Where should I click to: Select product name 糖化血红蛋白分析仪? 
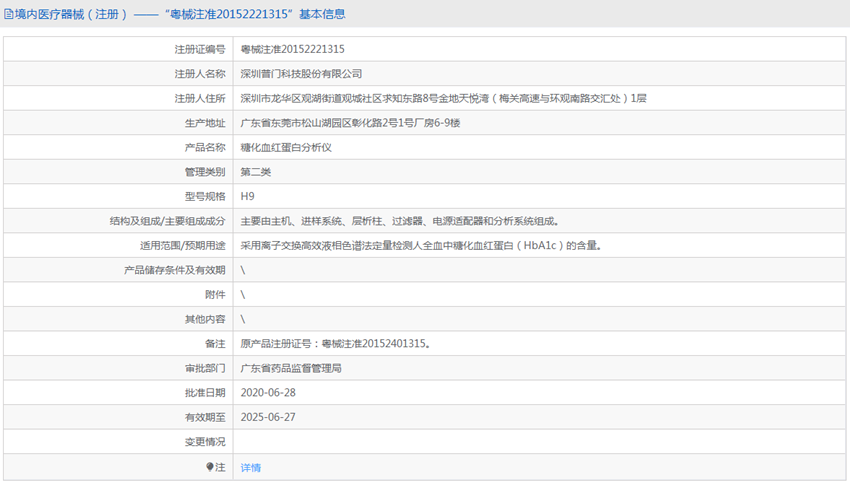coord(286,147)
